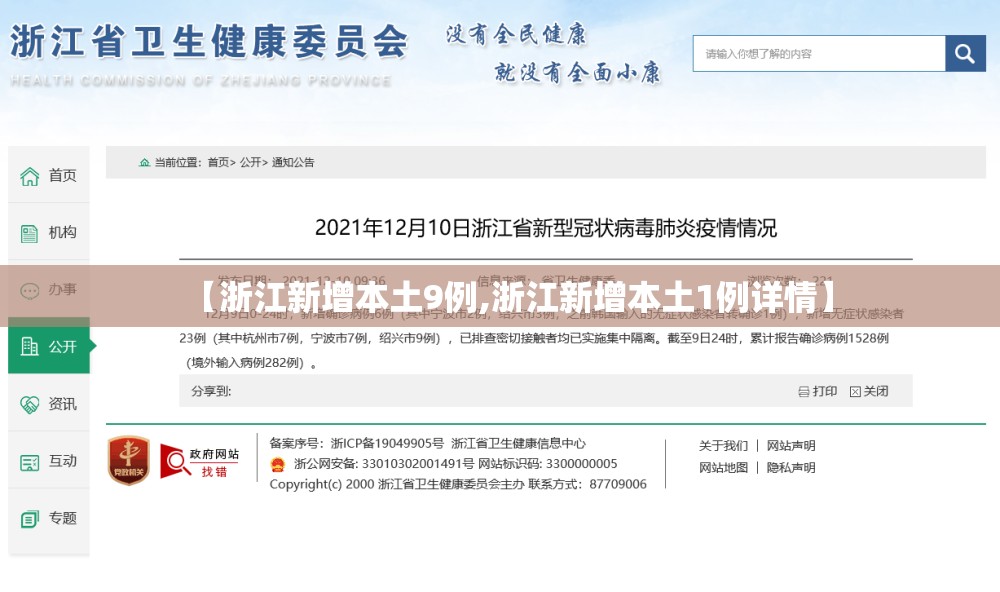Open 办事 in the sidebar

pos(48,290)
